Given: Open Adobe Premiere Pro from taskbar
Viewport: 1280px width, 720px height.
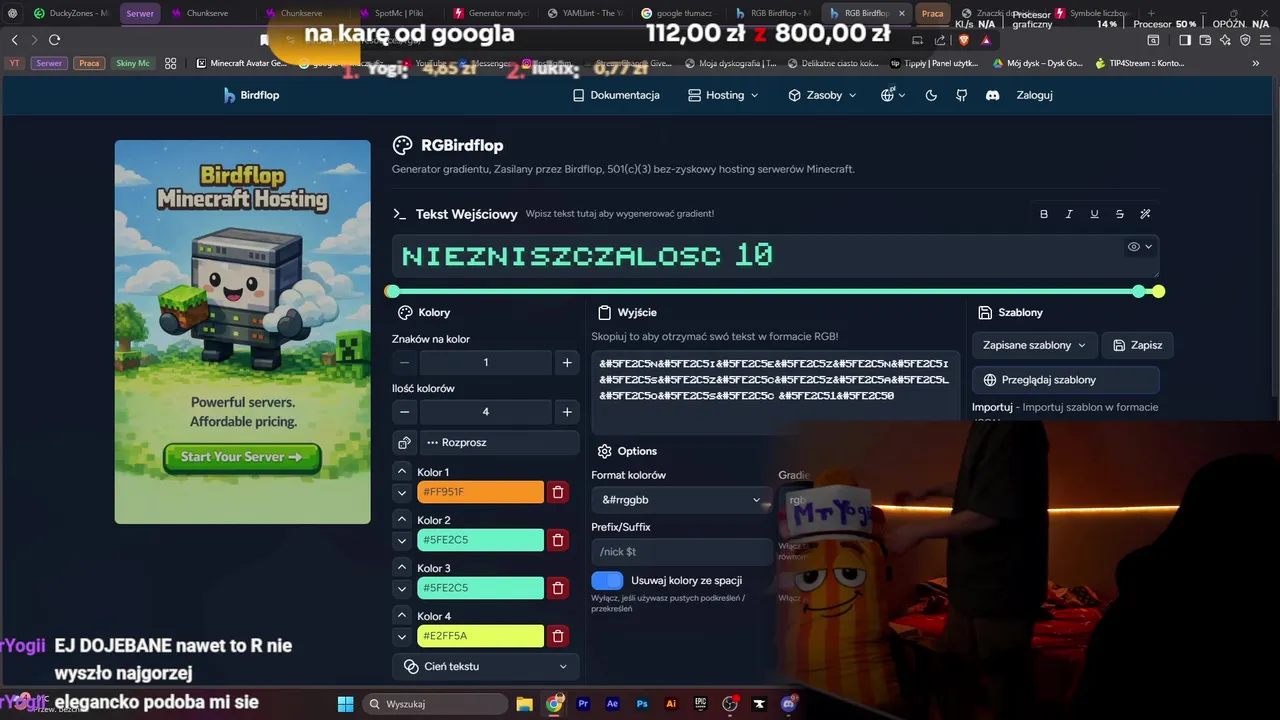Looking at the screenshot, I should pos(584,704).
